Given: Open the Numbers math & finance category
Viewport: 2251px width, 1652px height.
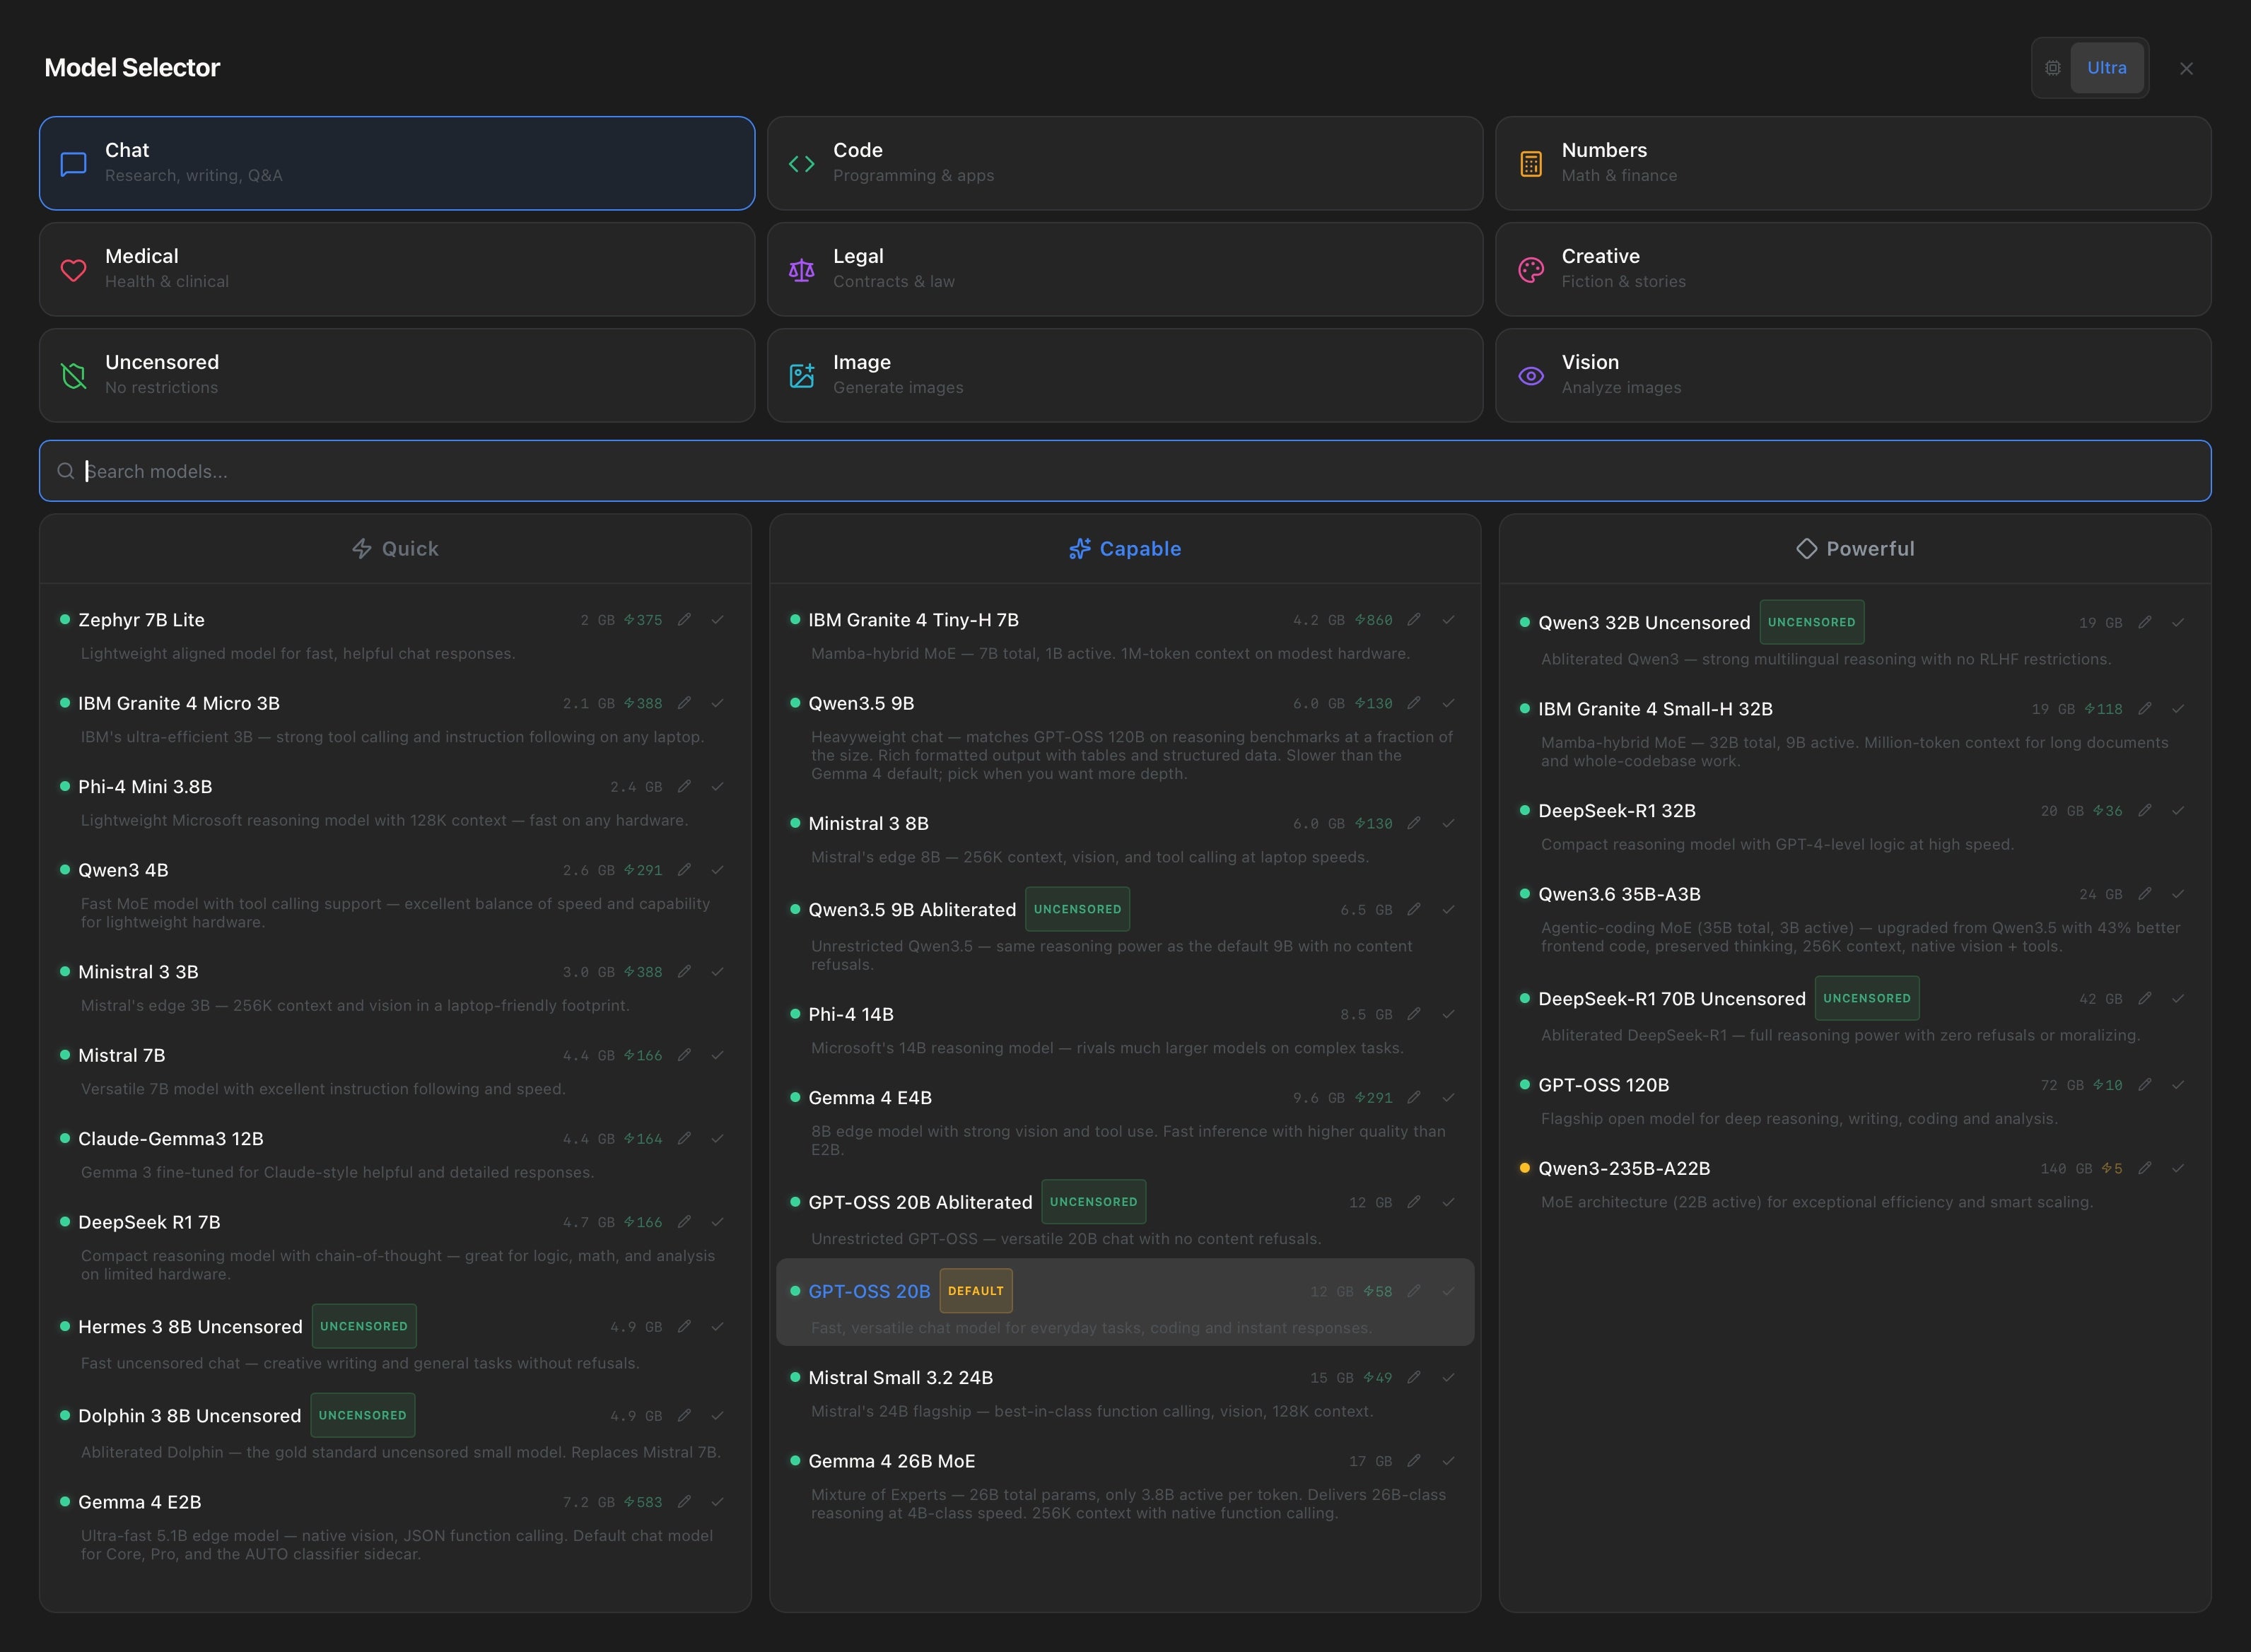Looking at the screenshot, I should pyautogui.click(x=1853, y=163).
